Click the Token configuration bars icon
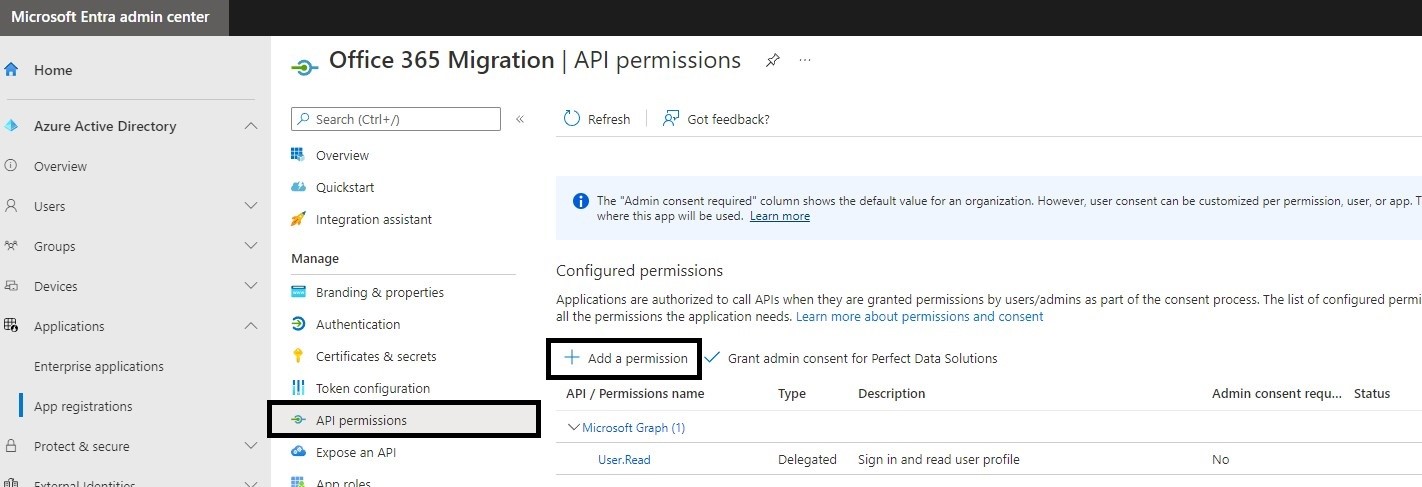The height and width of the screenshot is (487, 1422). click(297, 388)
